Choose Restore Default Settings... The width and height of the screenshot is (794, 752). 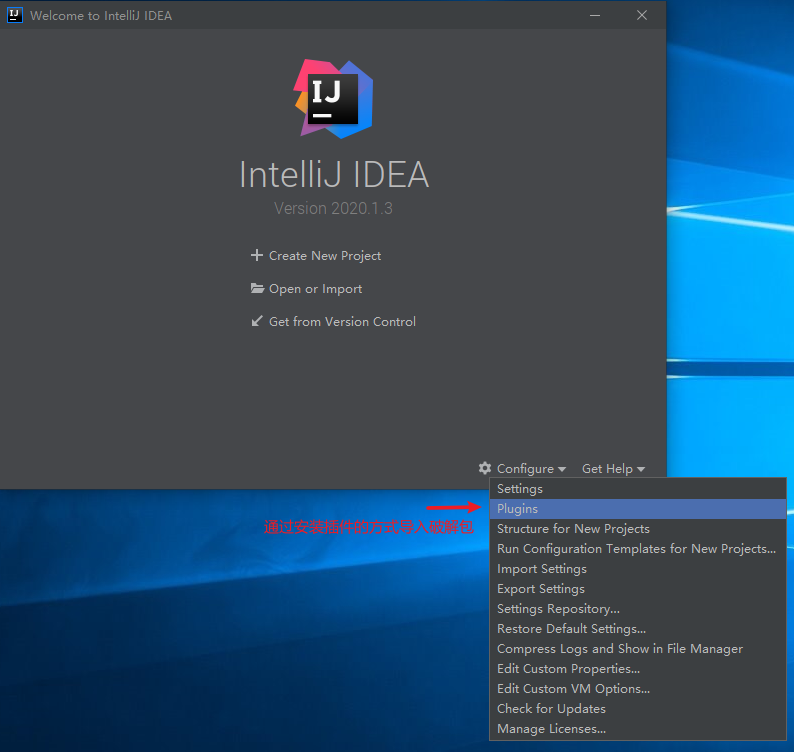(638, 628)
